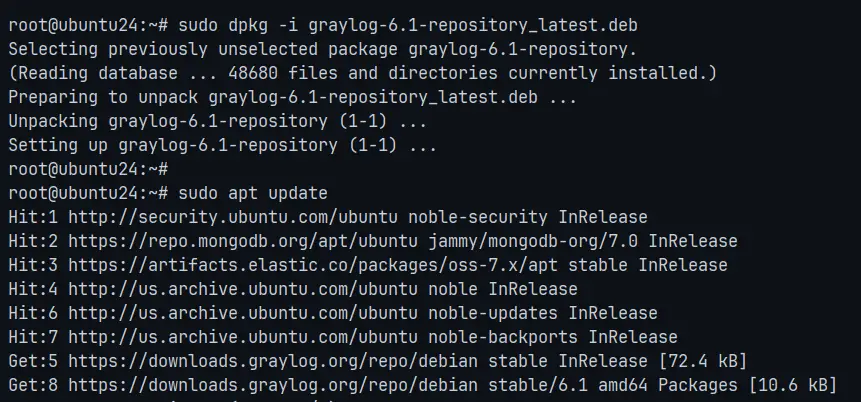Screen dimensions: 861x402
Task: Click 'graylog-6.1-repository_latest.deb' filename in first command
Action: pyautogui.click(x=473, y=25)
